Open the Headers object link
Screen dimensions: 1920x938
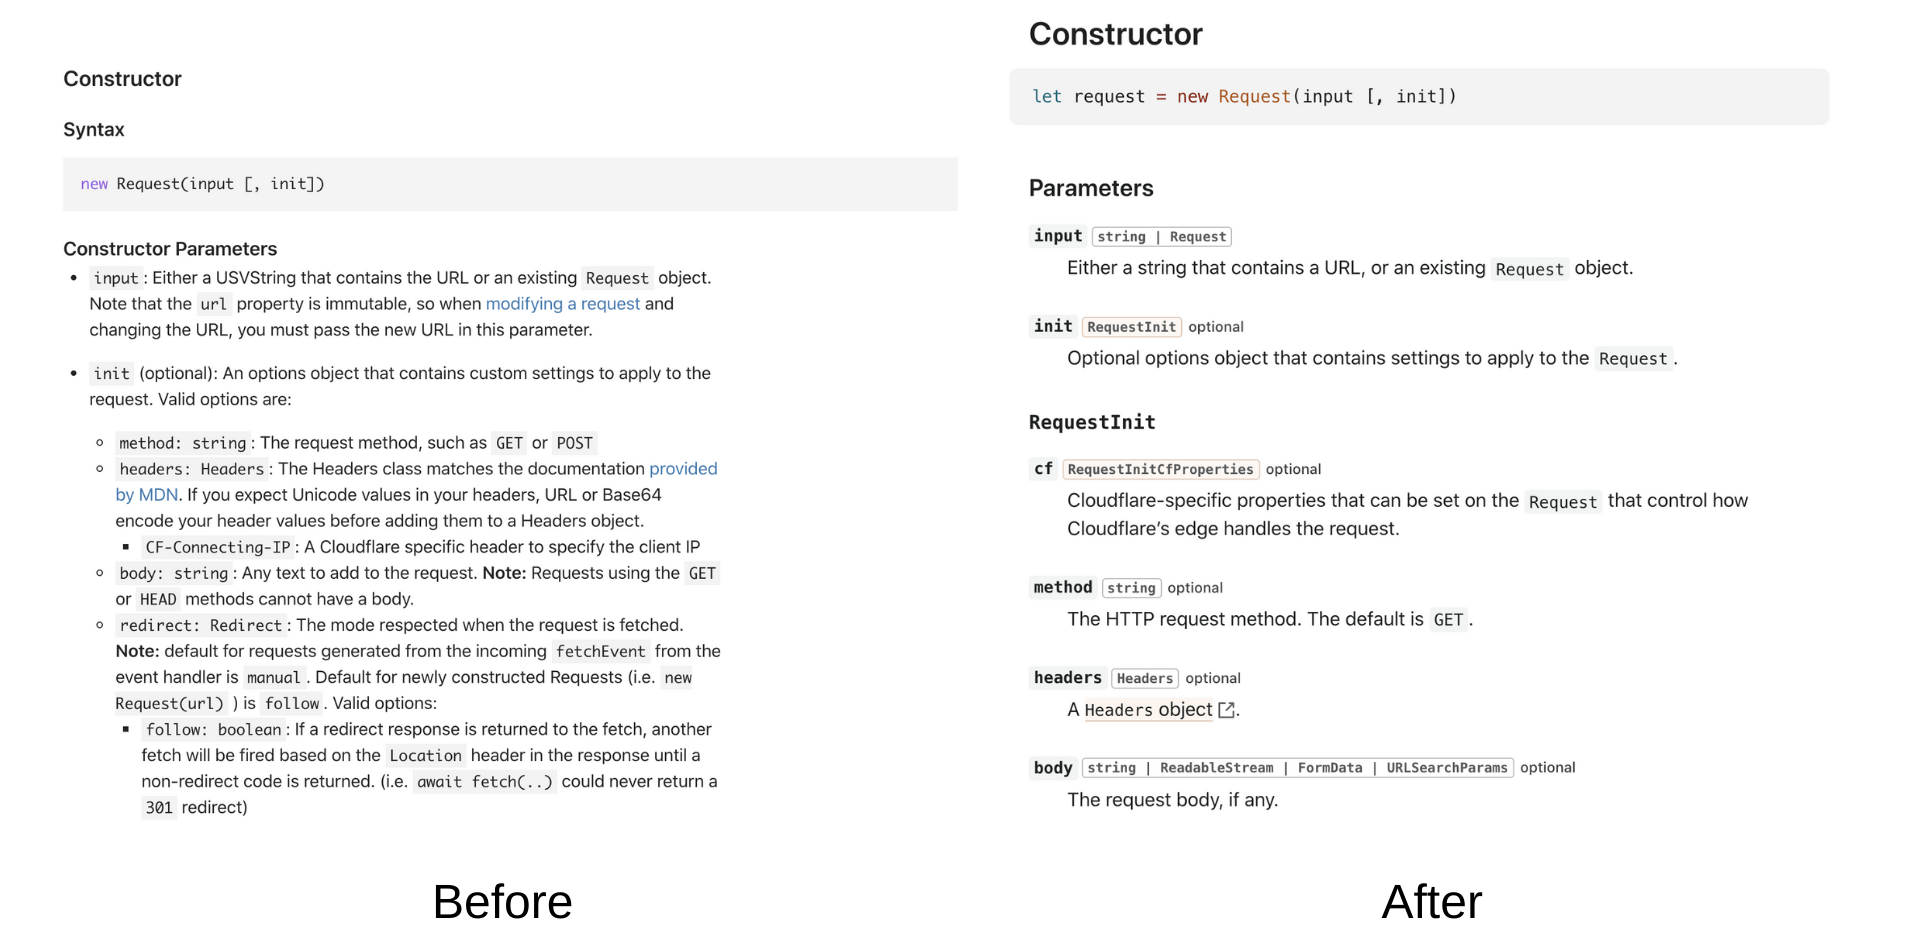tap(1148, 710)
